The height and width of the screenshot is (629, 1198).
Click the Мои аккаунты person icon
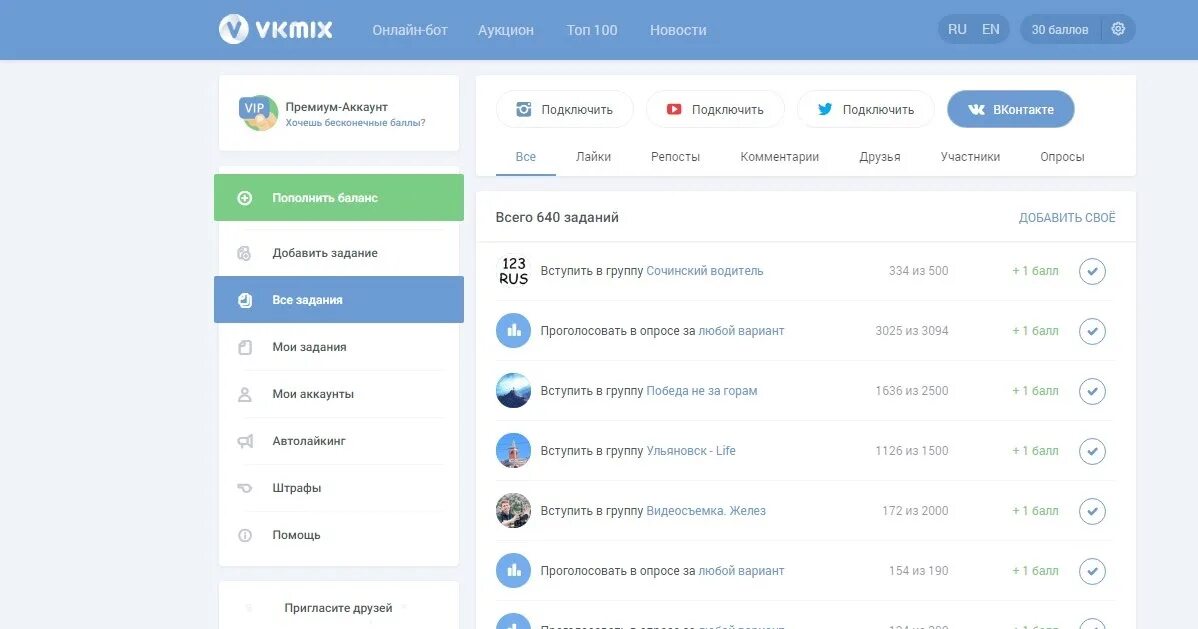(244, 394)
